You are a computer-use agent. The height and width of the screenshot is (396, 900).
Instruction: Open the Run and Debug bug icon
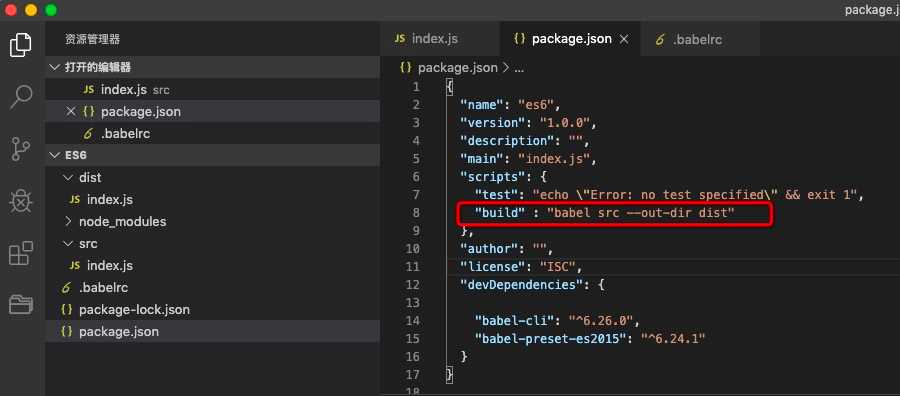pyautogui.click(x=21, y=201)
